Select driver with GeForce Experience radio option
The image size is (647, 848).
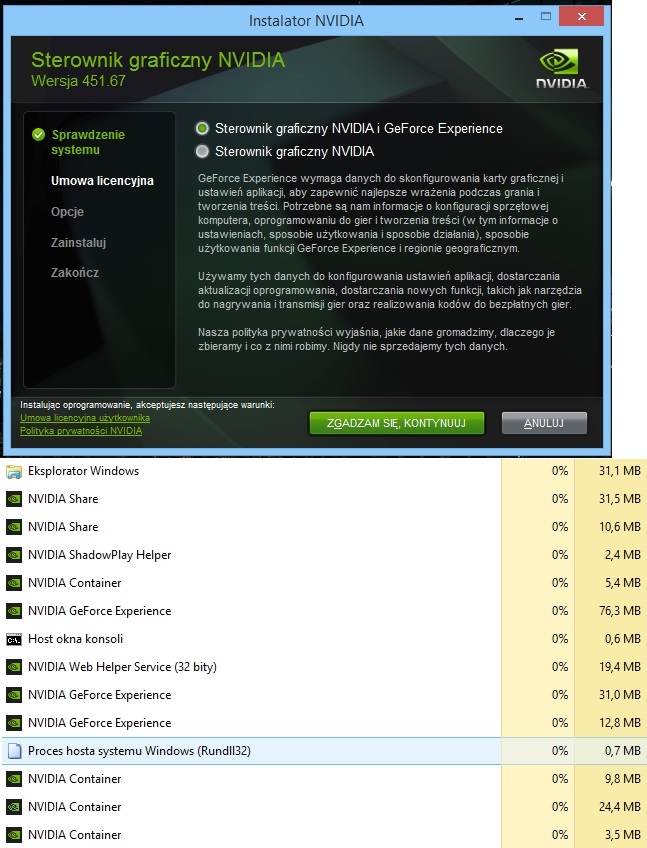[203, 129]
